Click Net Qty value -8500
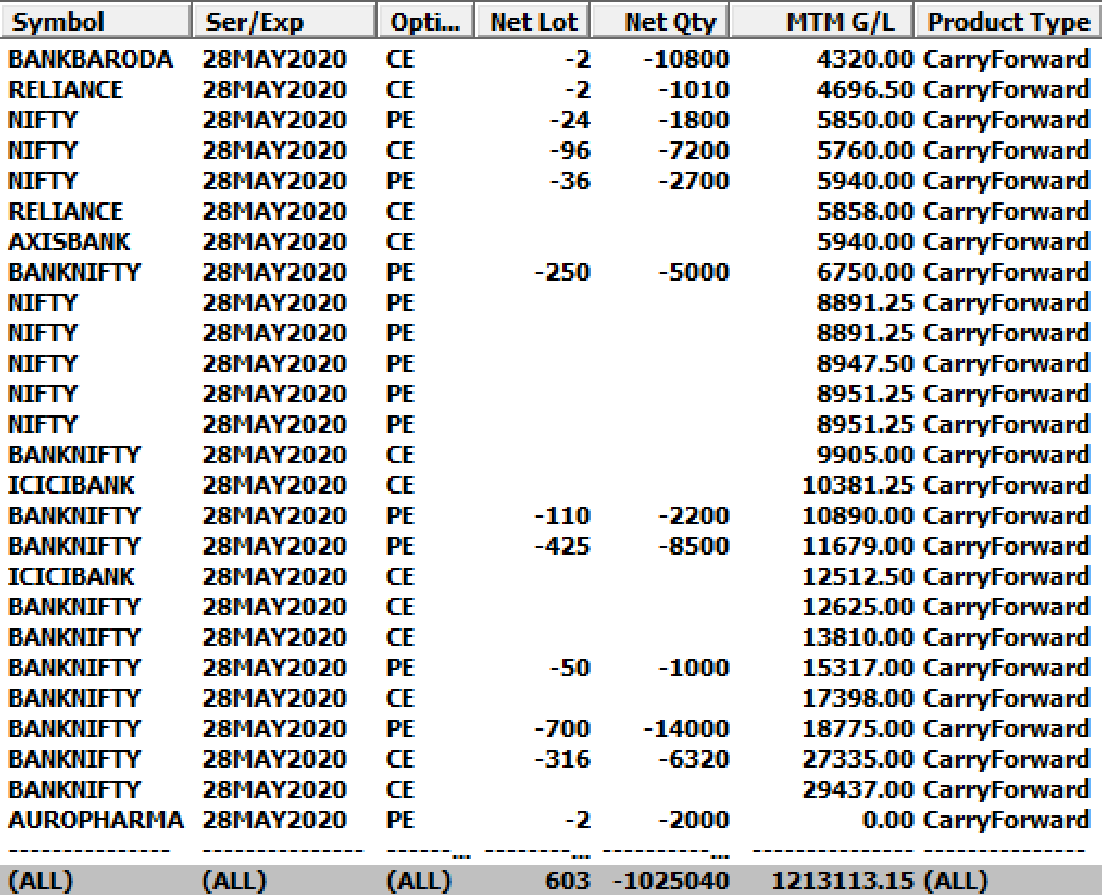The image size is (1102, 895). click(x=694, y=546)
